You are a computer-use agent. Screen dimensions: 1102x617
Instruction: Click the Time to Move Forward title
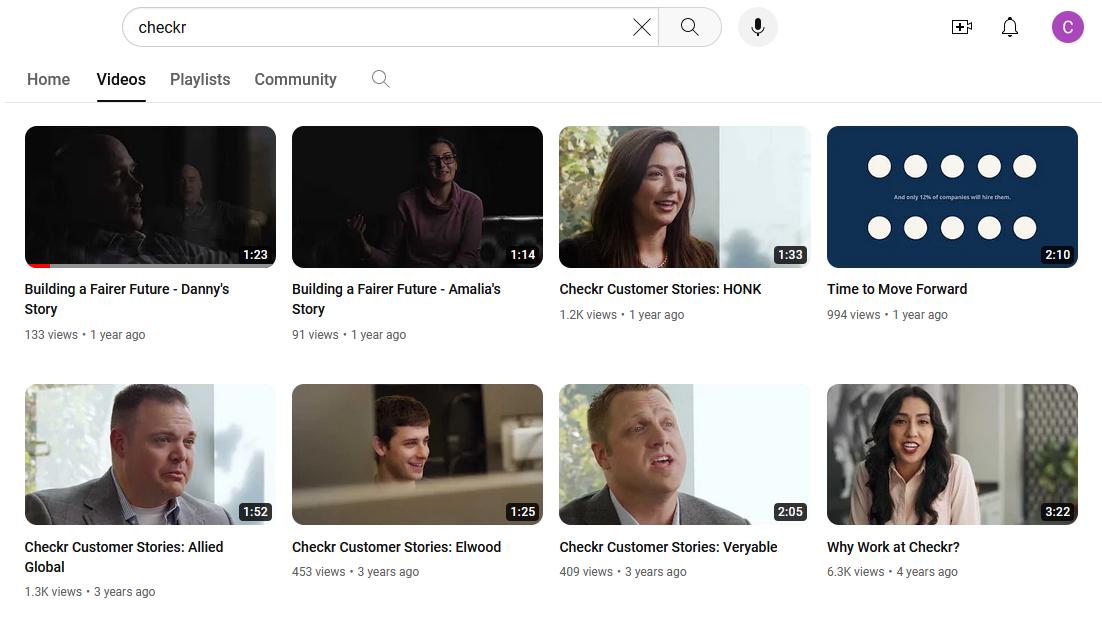point(897,289)
